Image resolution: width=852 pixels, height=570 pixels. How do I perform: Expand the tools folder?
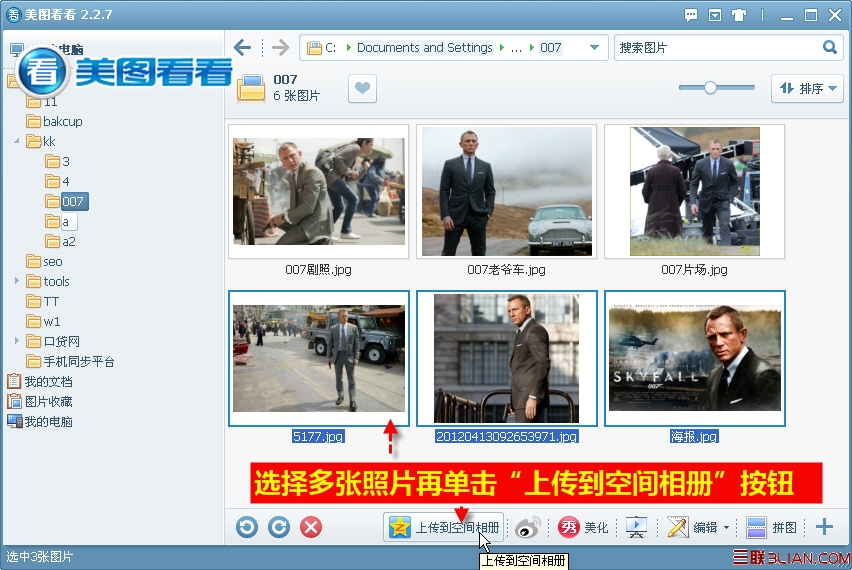(17, 281)
